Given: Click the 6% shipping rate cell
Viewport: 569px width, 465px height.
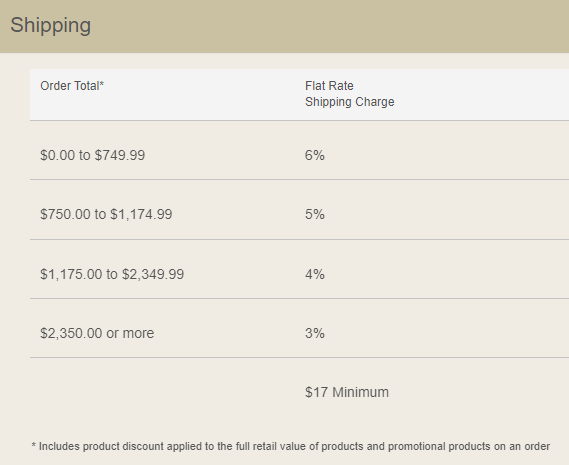Looking at the screenshot, I should click(x=315, y=155).
